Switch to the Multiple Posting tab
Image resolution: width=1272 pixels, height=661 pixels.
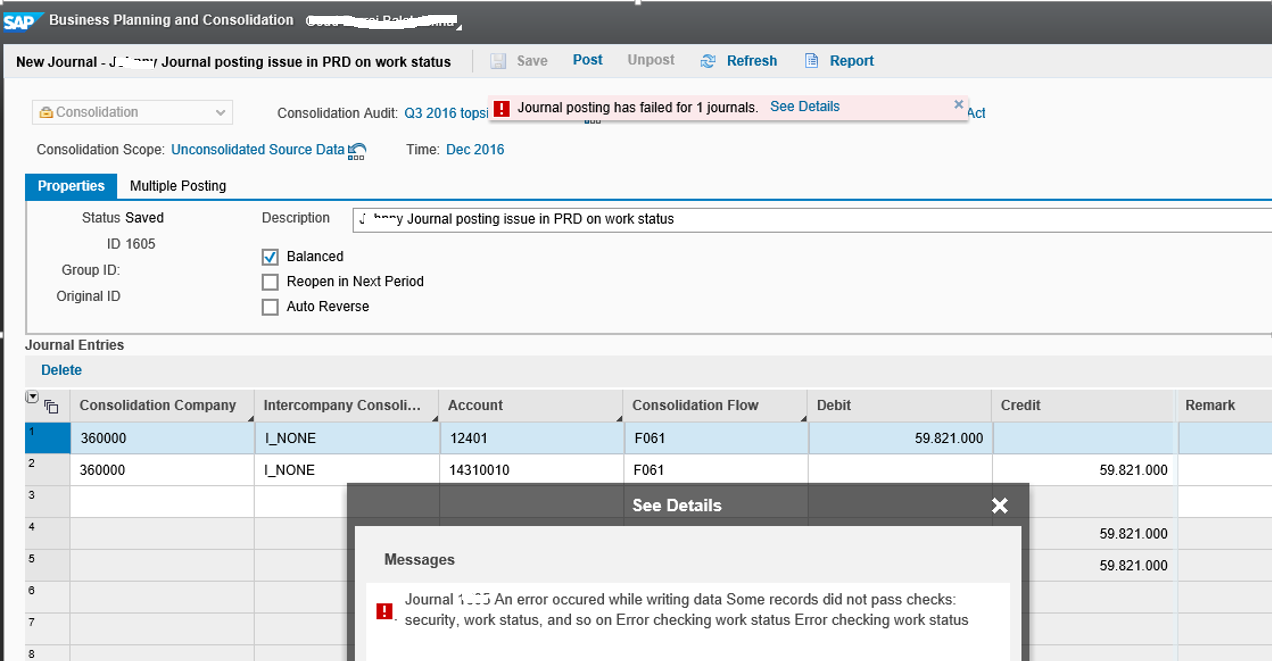(178, 186)
